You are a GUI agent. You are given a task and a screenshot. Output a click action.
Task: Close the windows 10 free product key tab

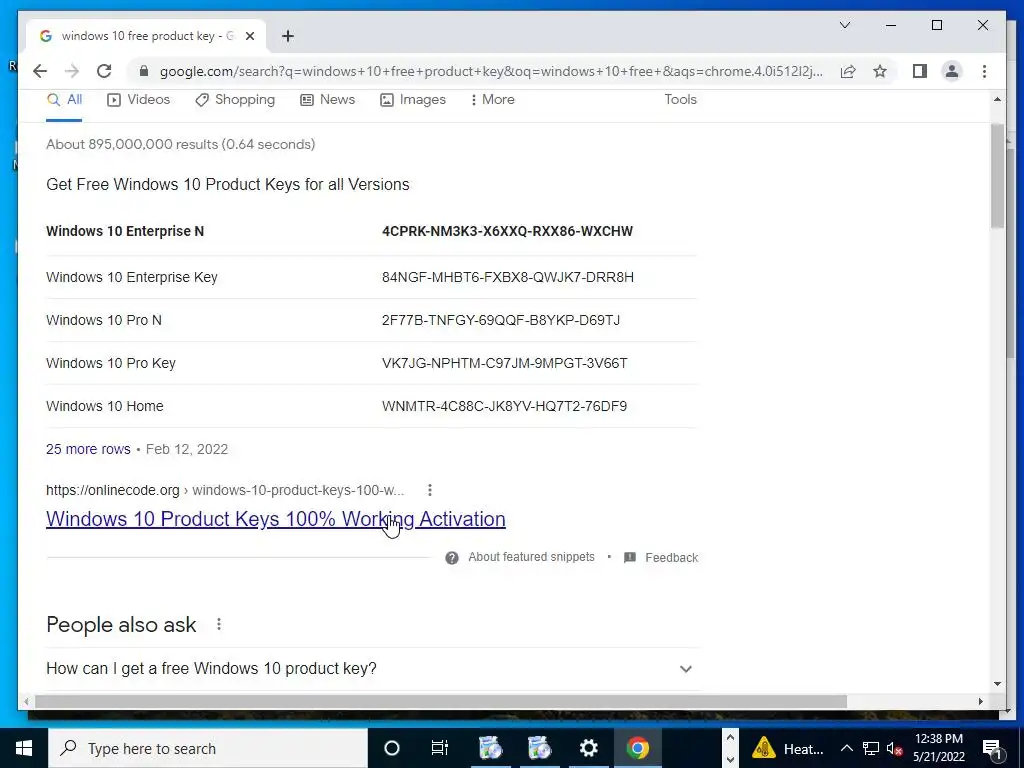click(x=249, y=36)
